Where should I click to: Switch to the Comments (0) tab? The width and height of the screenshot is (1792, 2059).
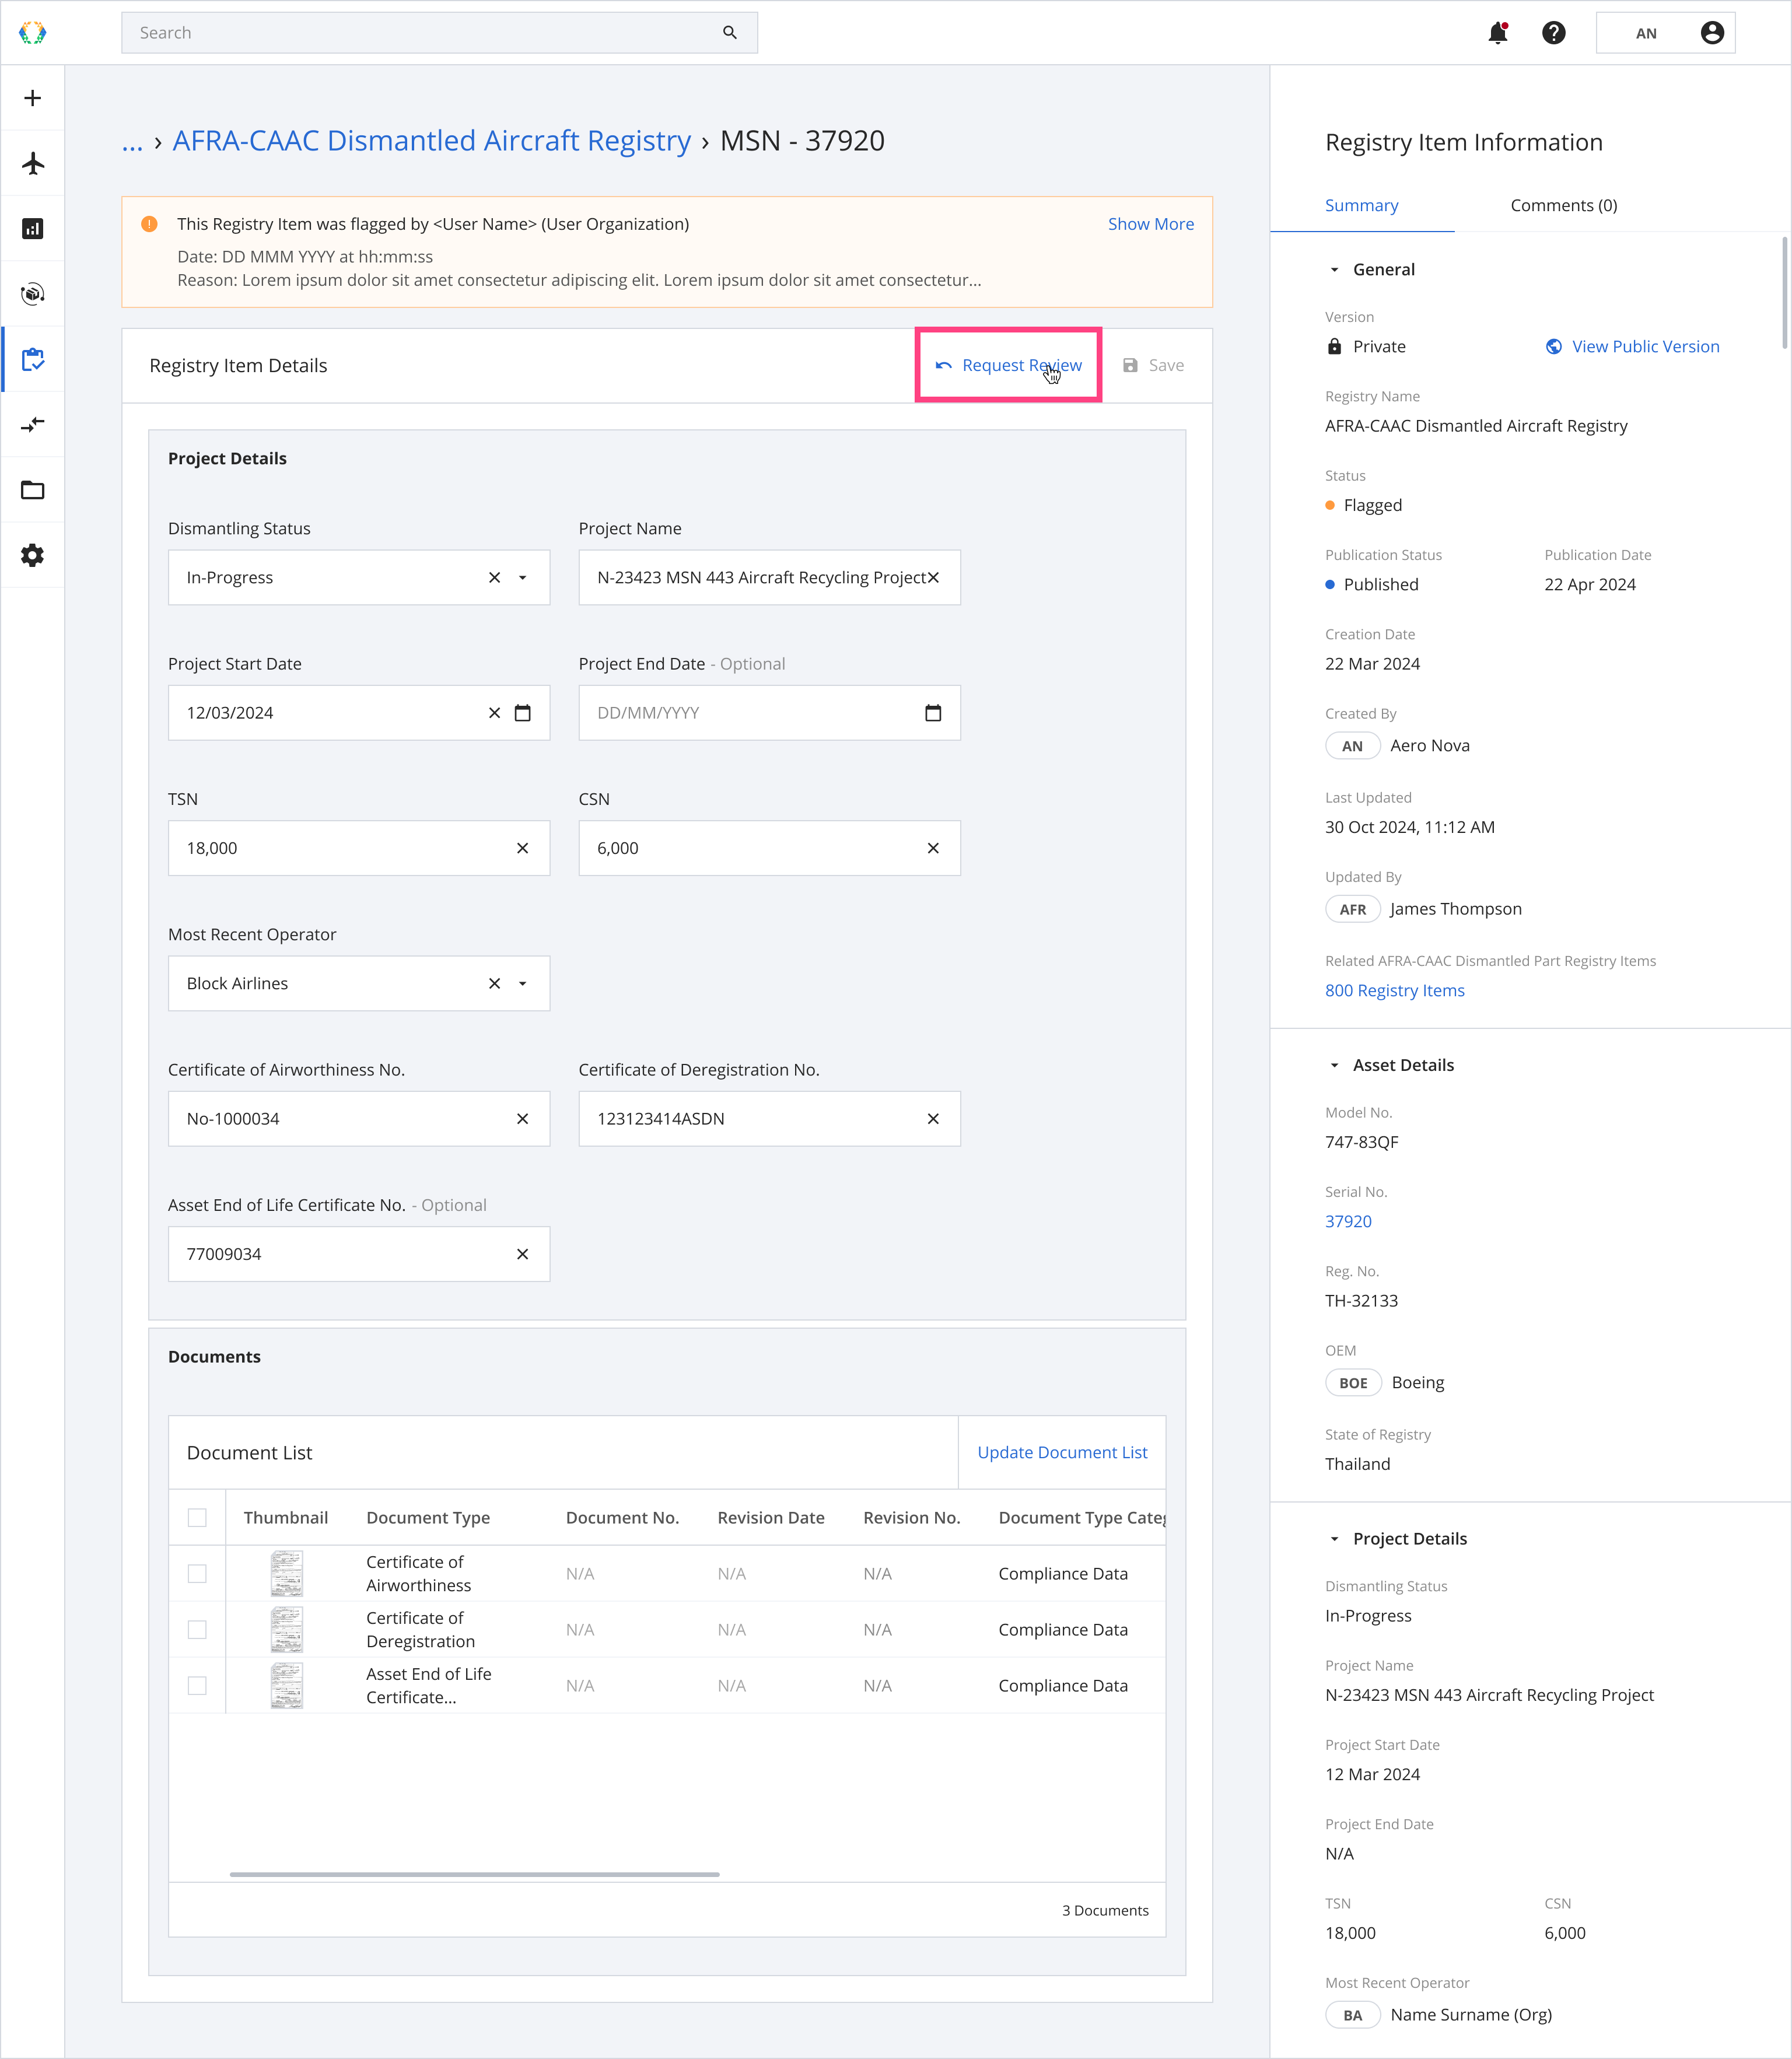tap(1563, 205)
